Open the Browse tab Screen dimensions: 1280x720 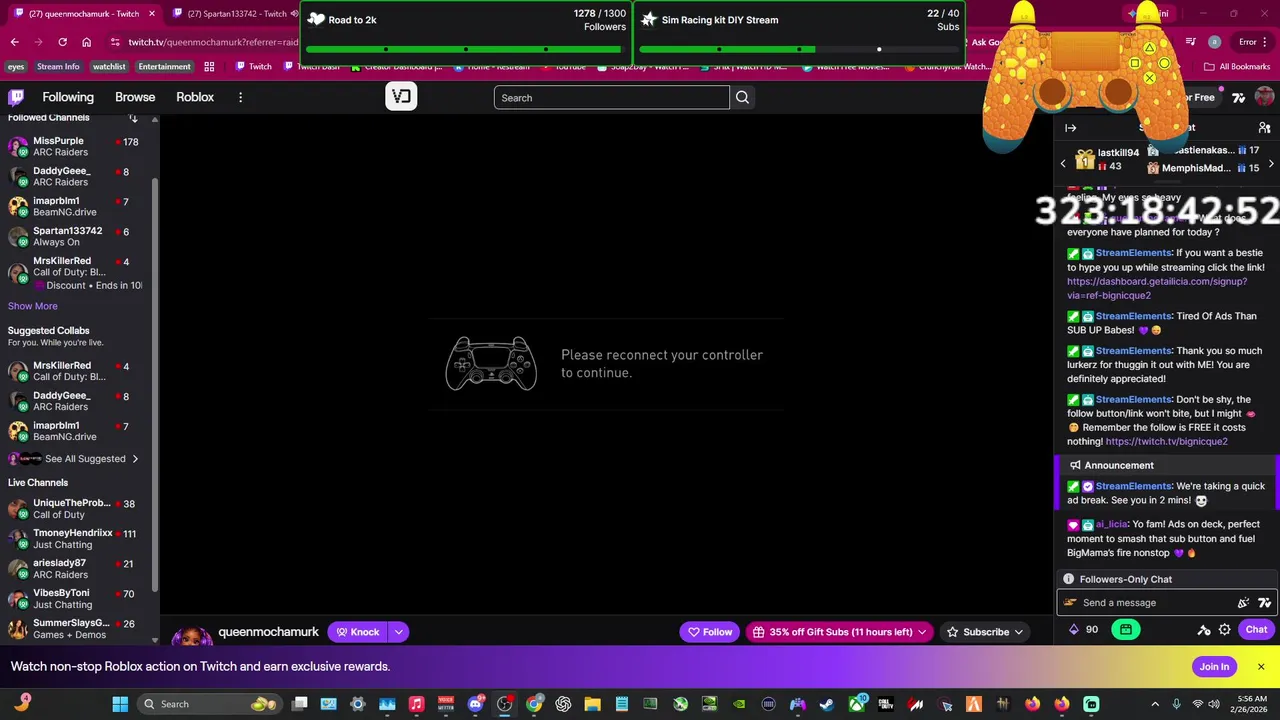pos(135,97)
